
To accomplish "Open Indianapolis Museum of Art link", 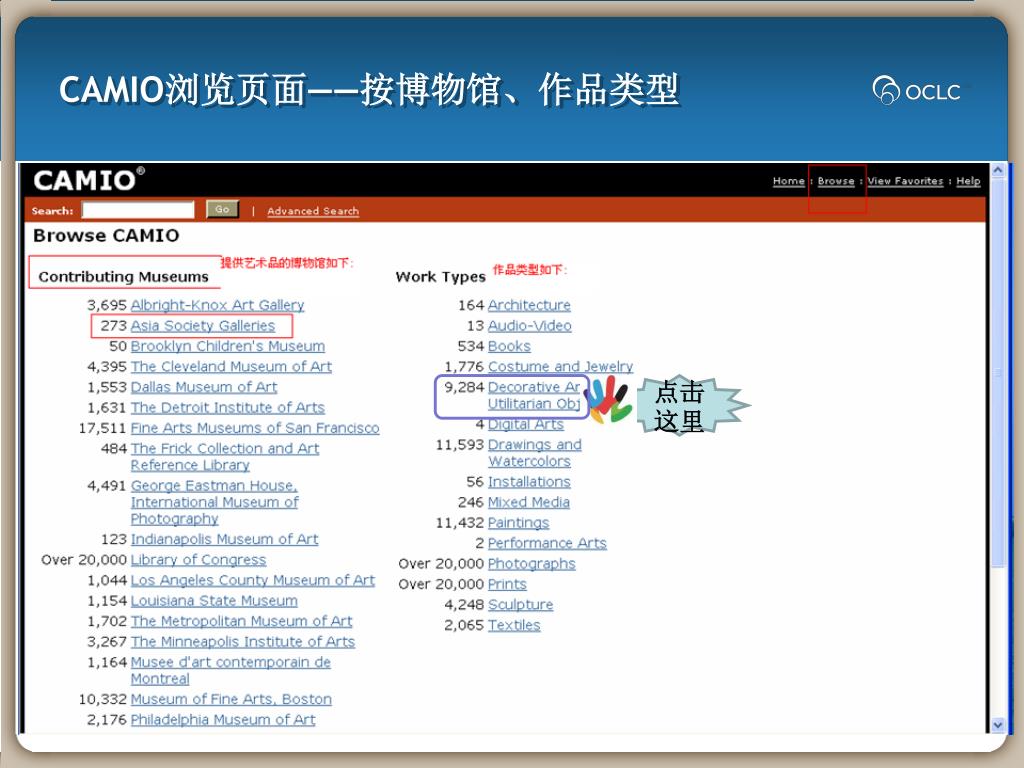I will 225,539.
